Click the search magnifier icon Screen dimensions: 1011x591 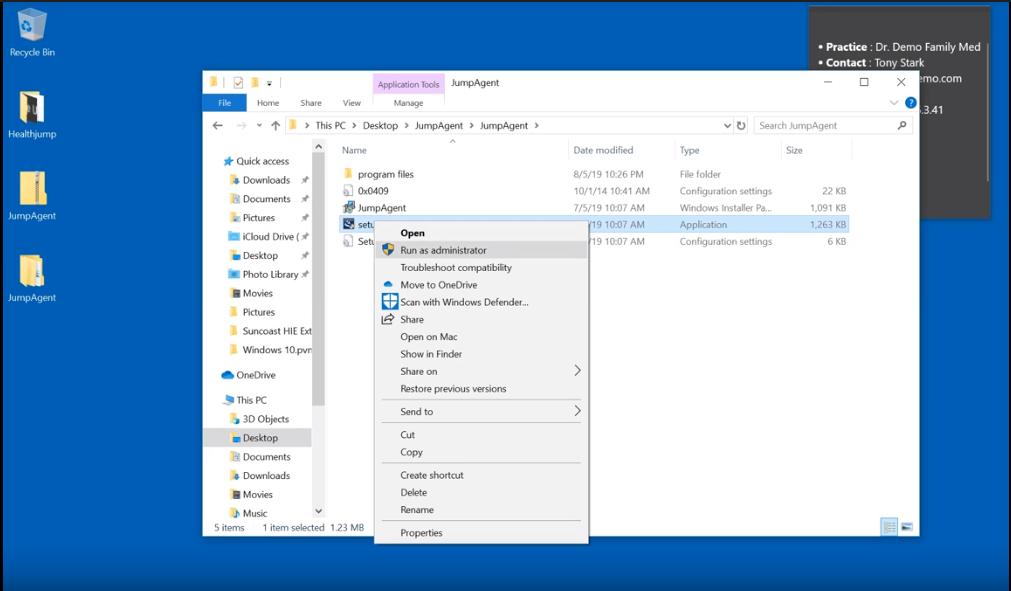click(901, 126)
